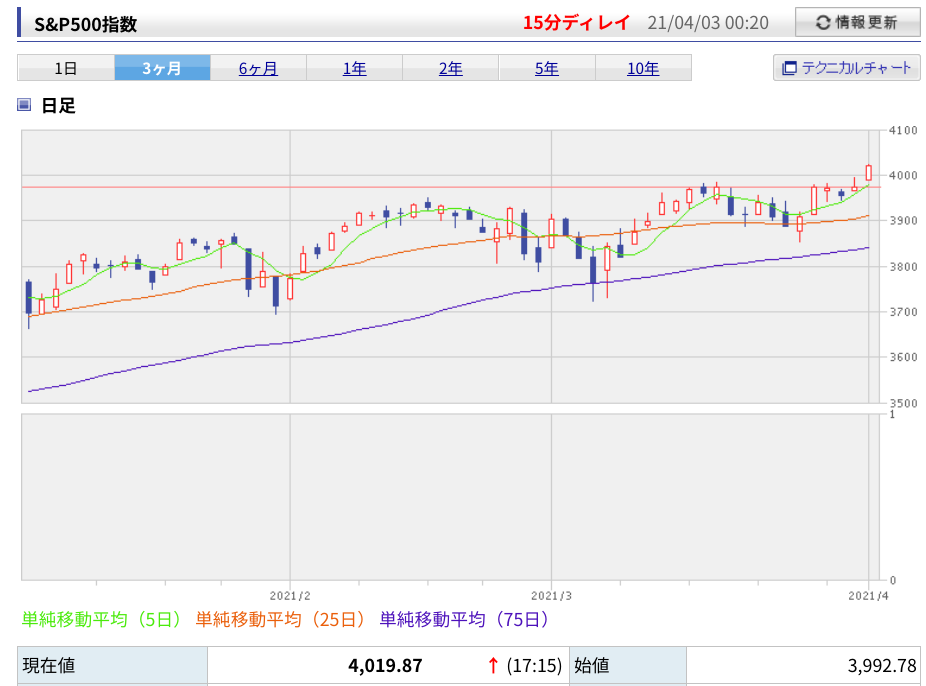This screenshot has width=926, height=686.
Task: Click the 3800 price axis label
Action: click(x=904, y=266)
